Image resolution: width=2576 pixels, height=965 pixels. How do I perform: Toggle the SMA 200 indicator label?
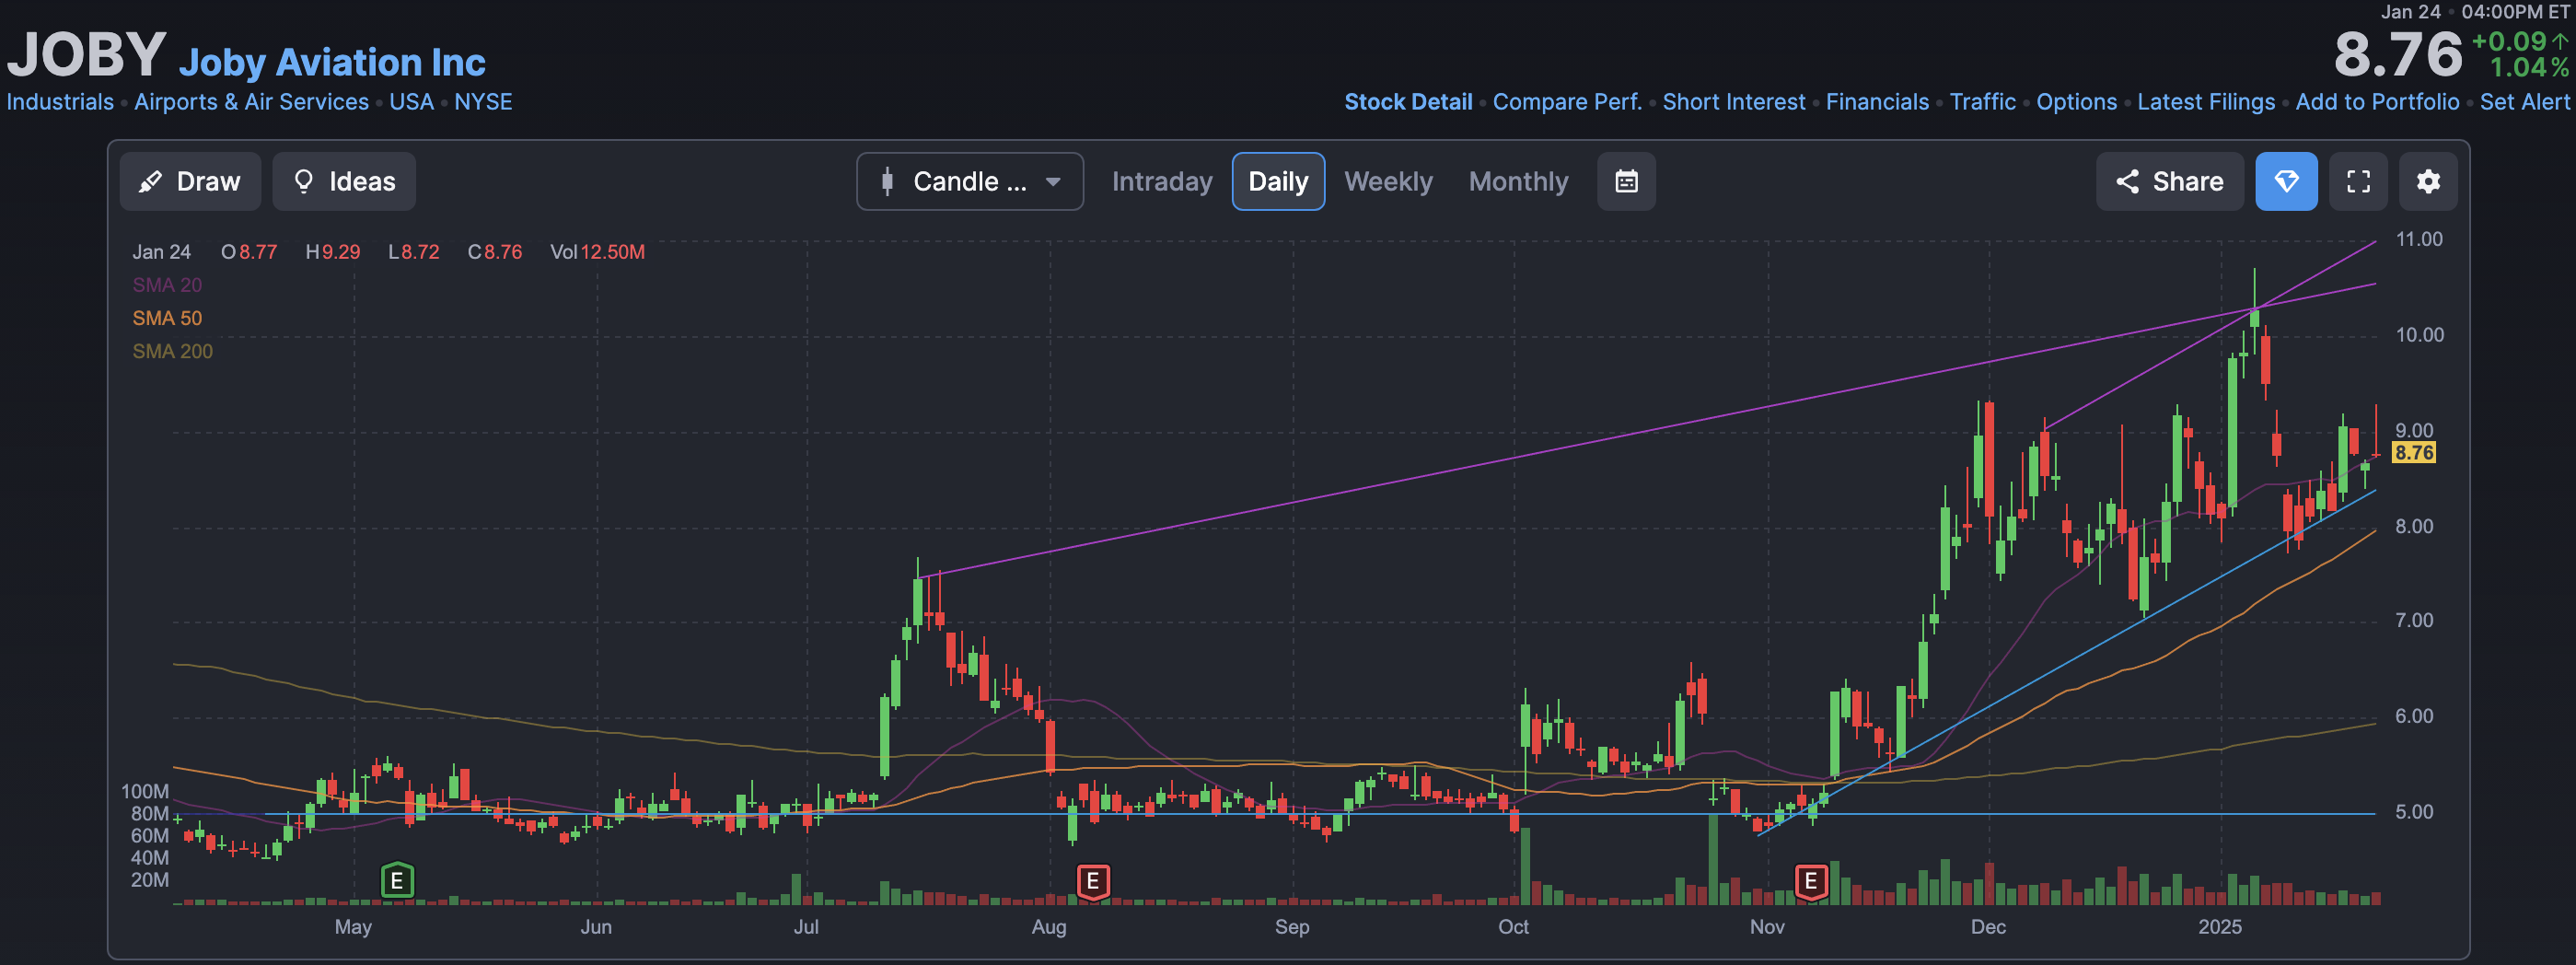click(172, 351)
